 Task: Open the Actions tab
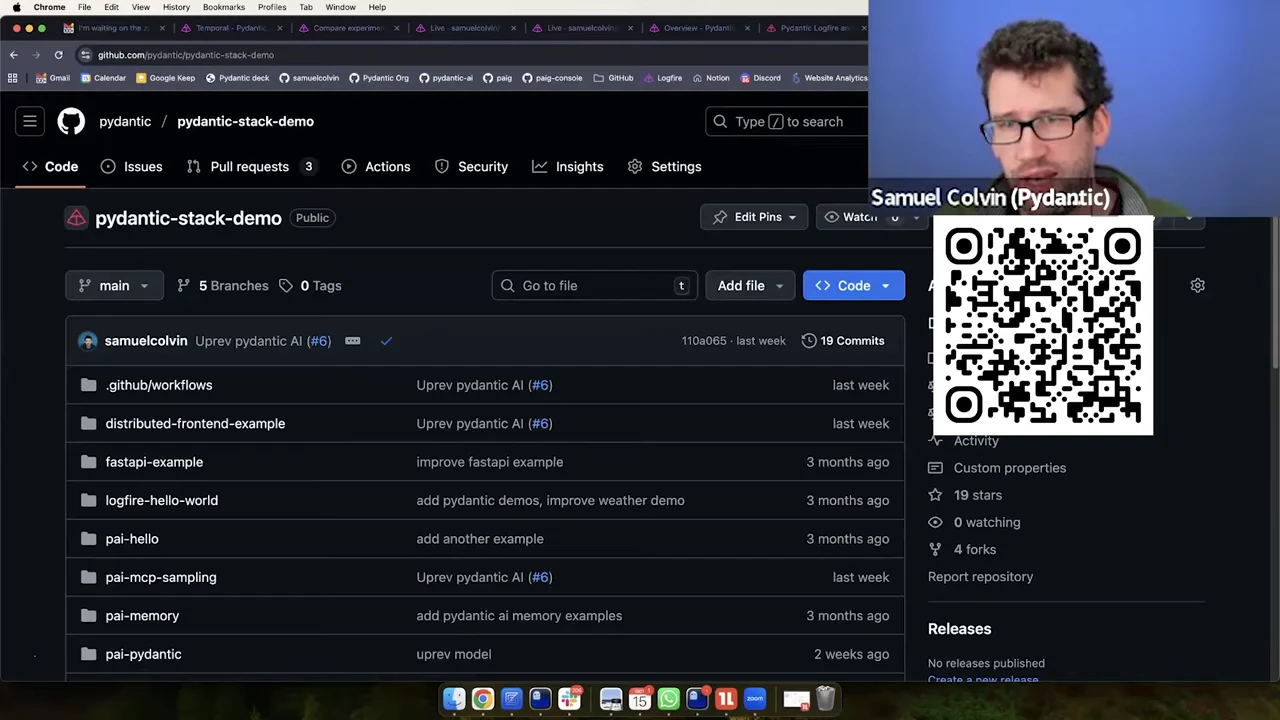376,167
